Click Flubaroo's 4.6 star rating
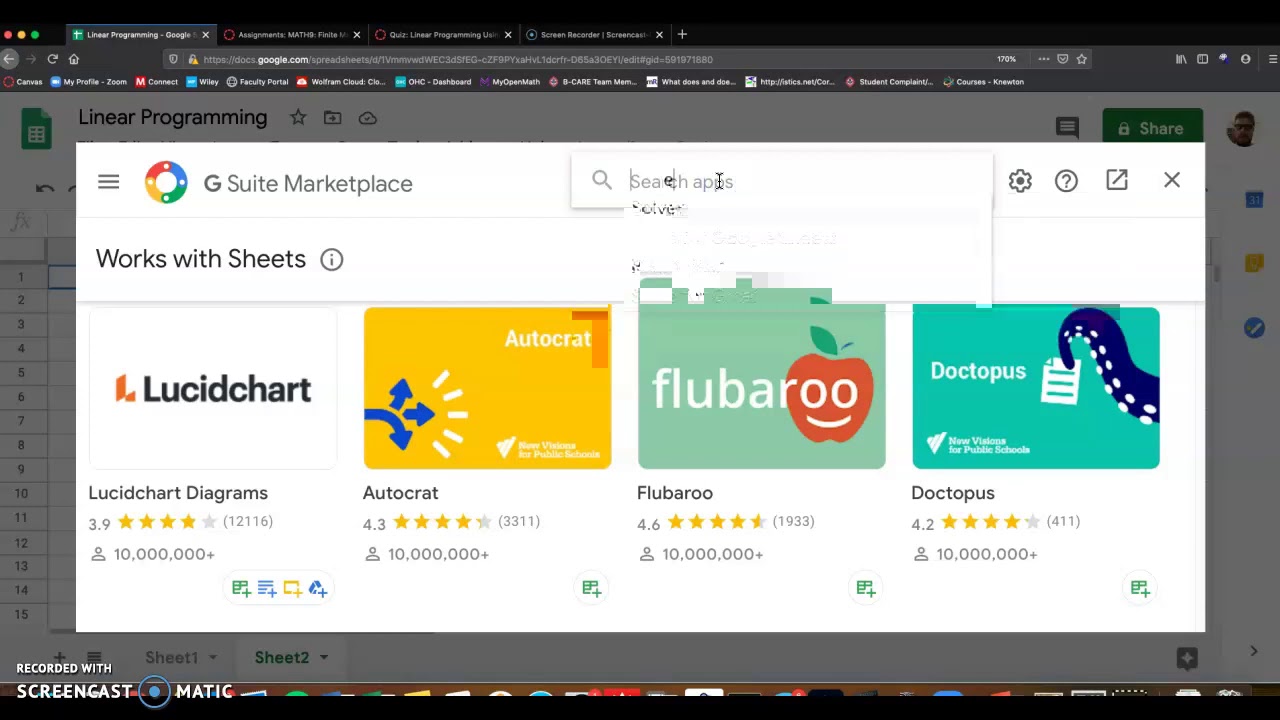 (716, 522)
